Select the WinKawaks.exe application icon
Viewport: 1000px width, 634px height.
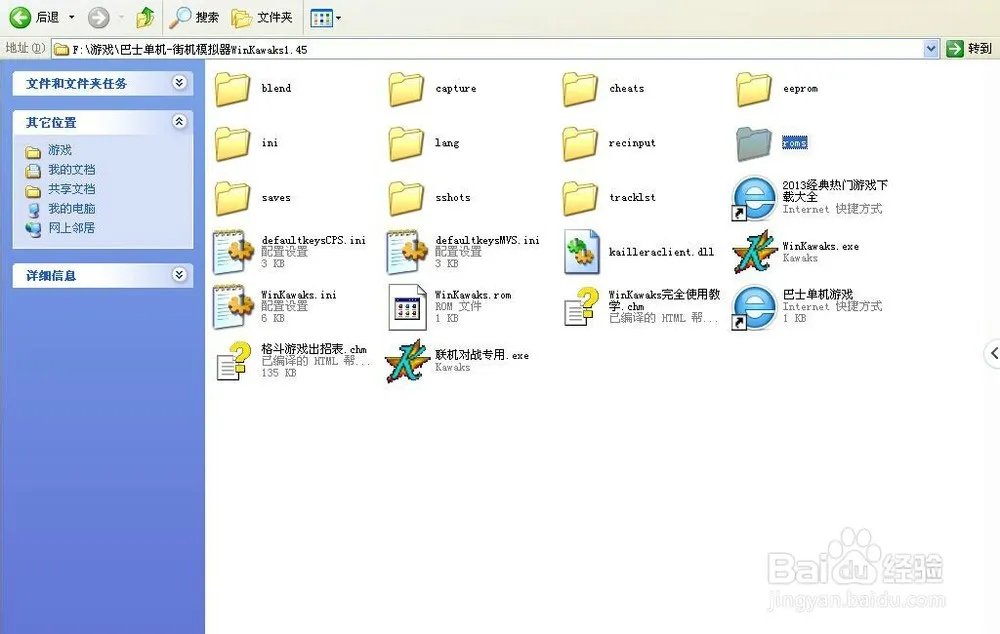754,252
